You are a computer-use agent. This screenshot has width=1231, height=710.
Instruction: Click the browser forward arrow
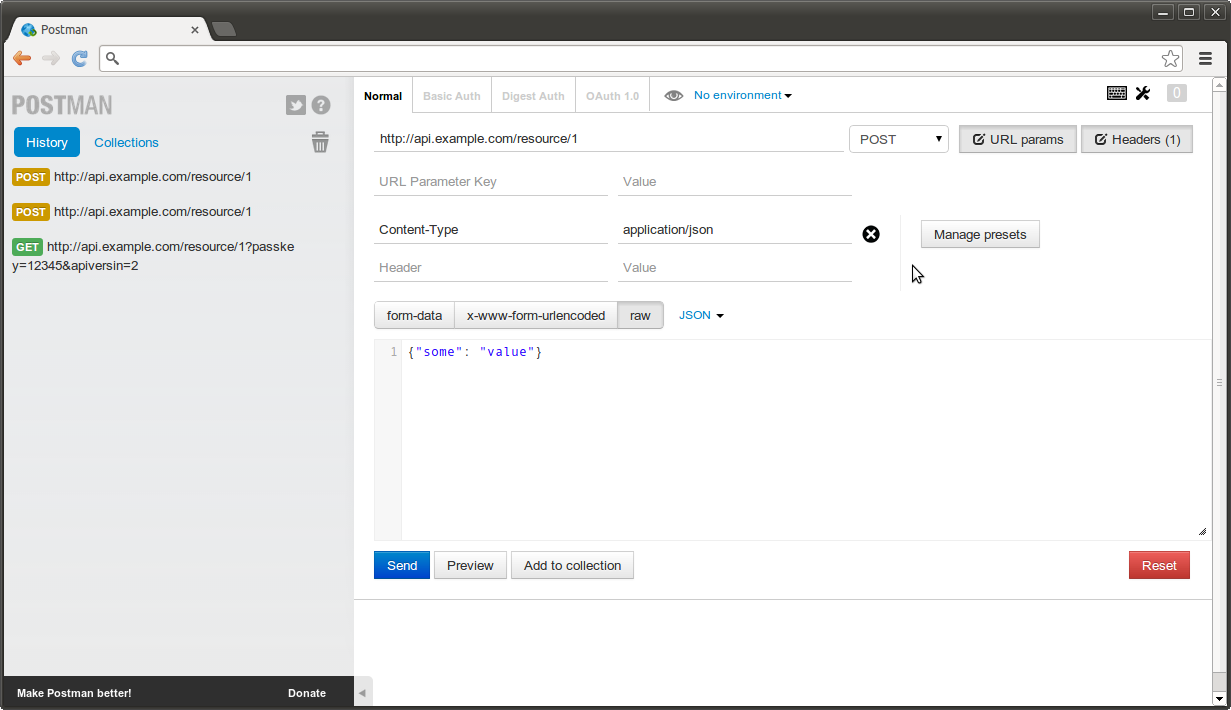coord(51,58)
